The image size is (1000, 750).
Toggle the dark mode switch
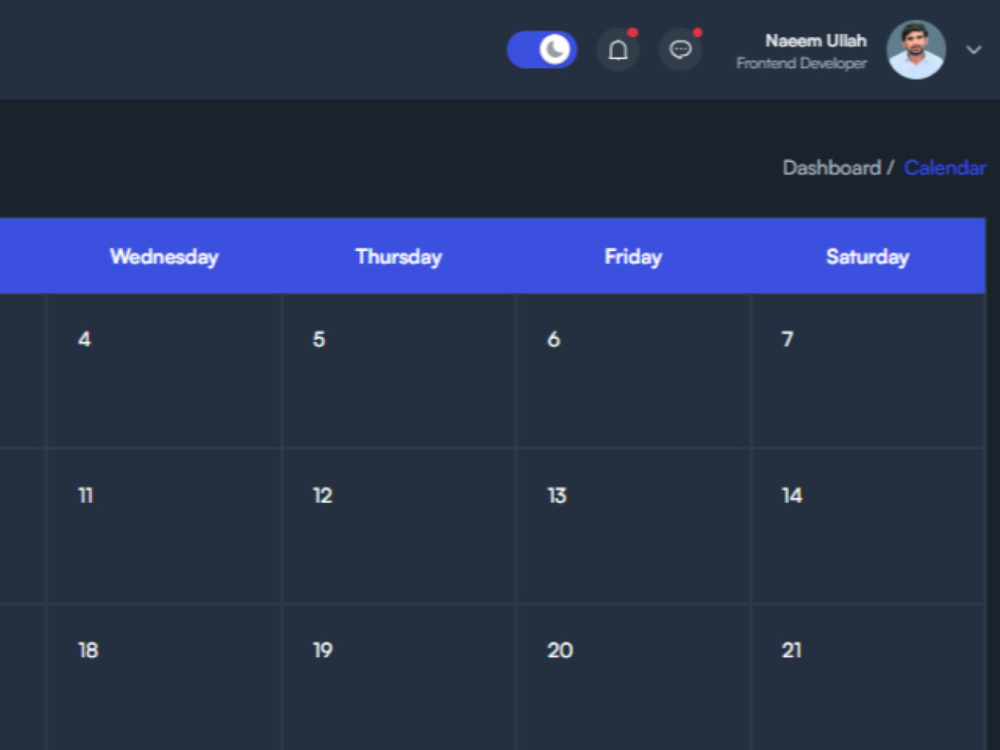[x=542, y=50]
